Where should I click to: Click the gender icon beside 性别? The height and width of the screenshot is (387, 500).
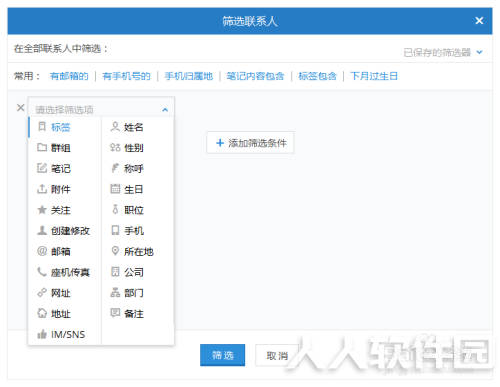pyautogui.click(x=115, y=147)
